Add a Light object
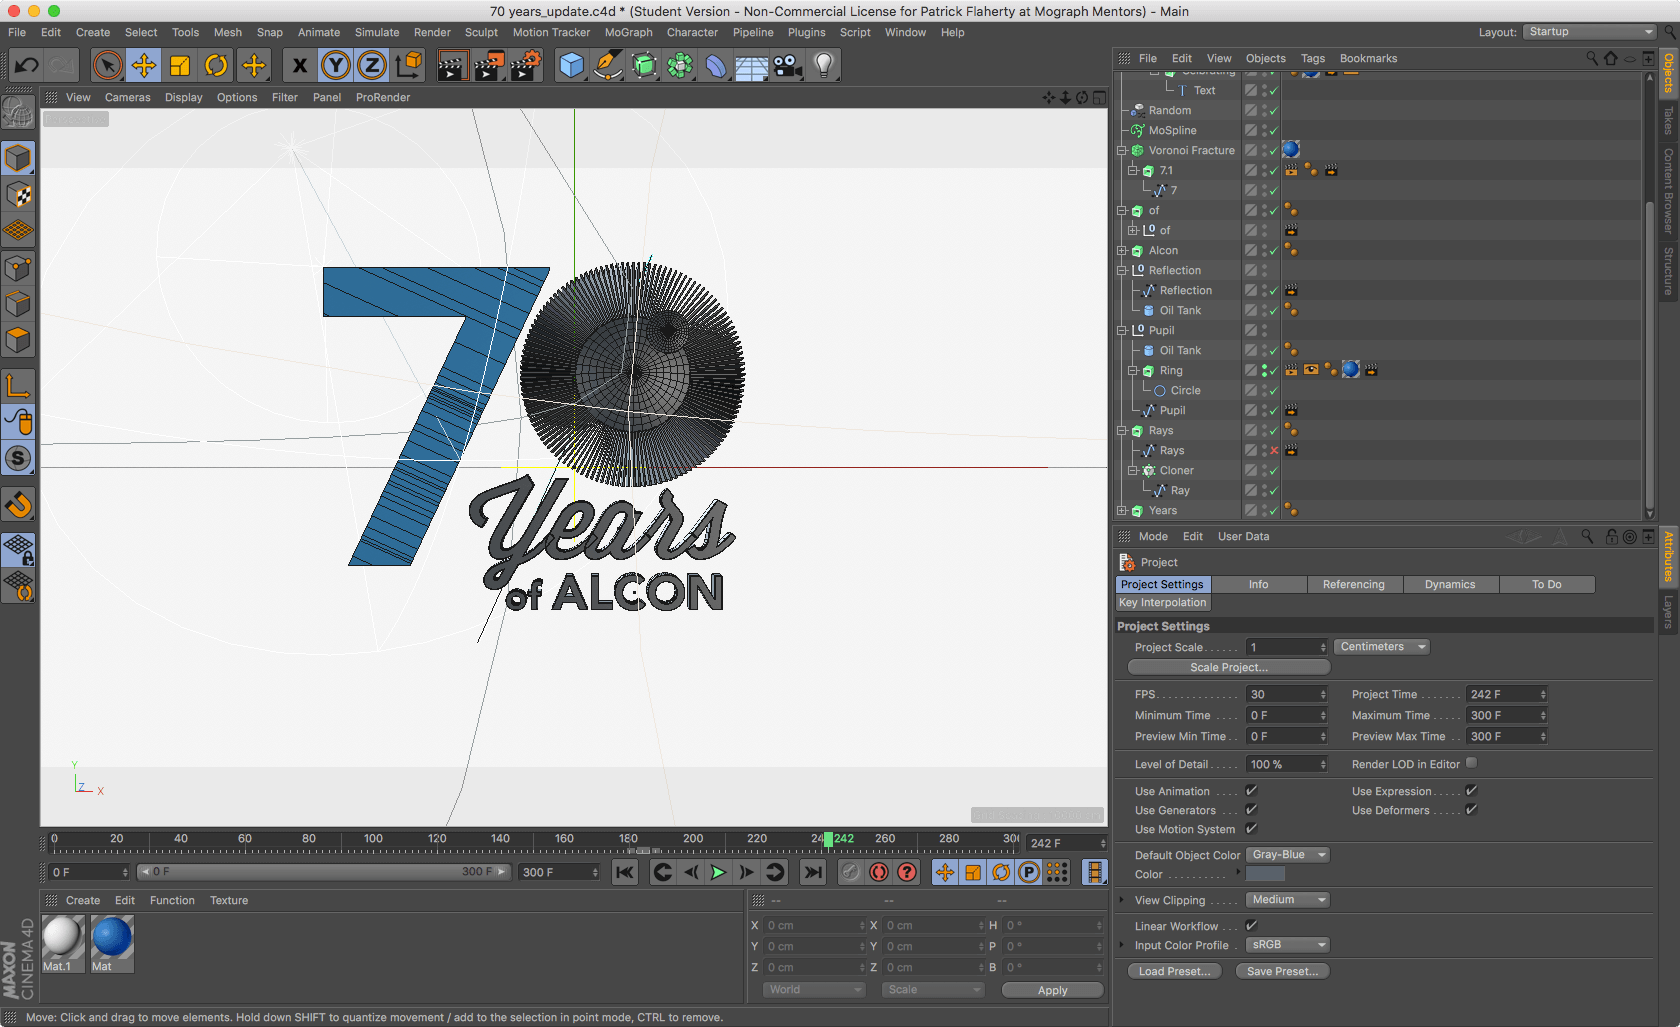Image resolution: width=1680 pixels, height=1027 pixels. point(823,66)
